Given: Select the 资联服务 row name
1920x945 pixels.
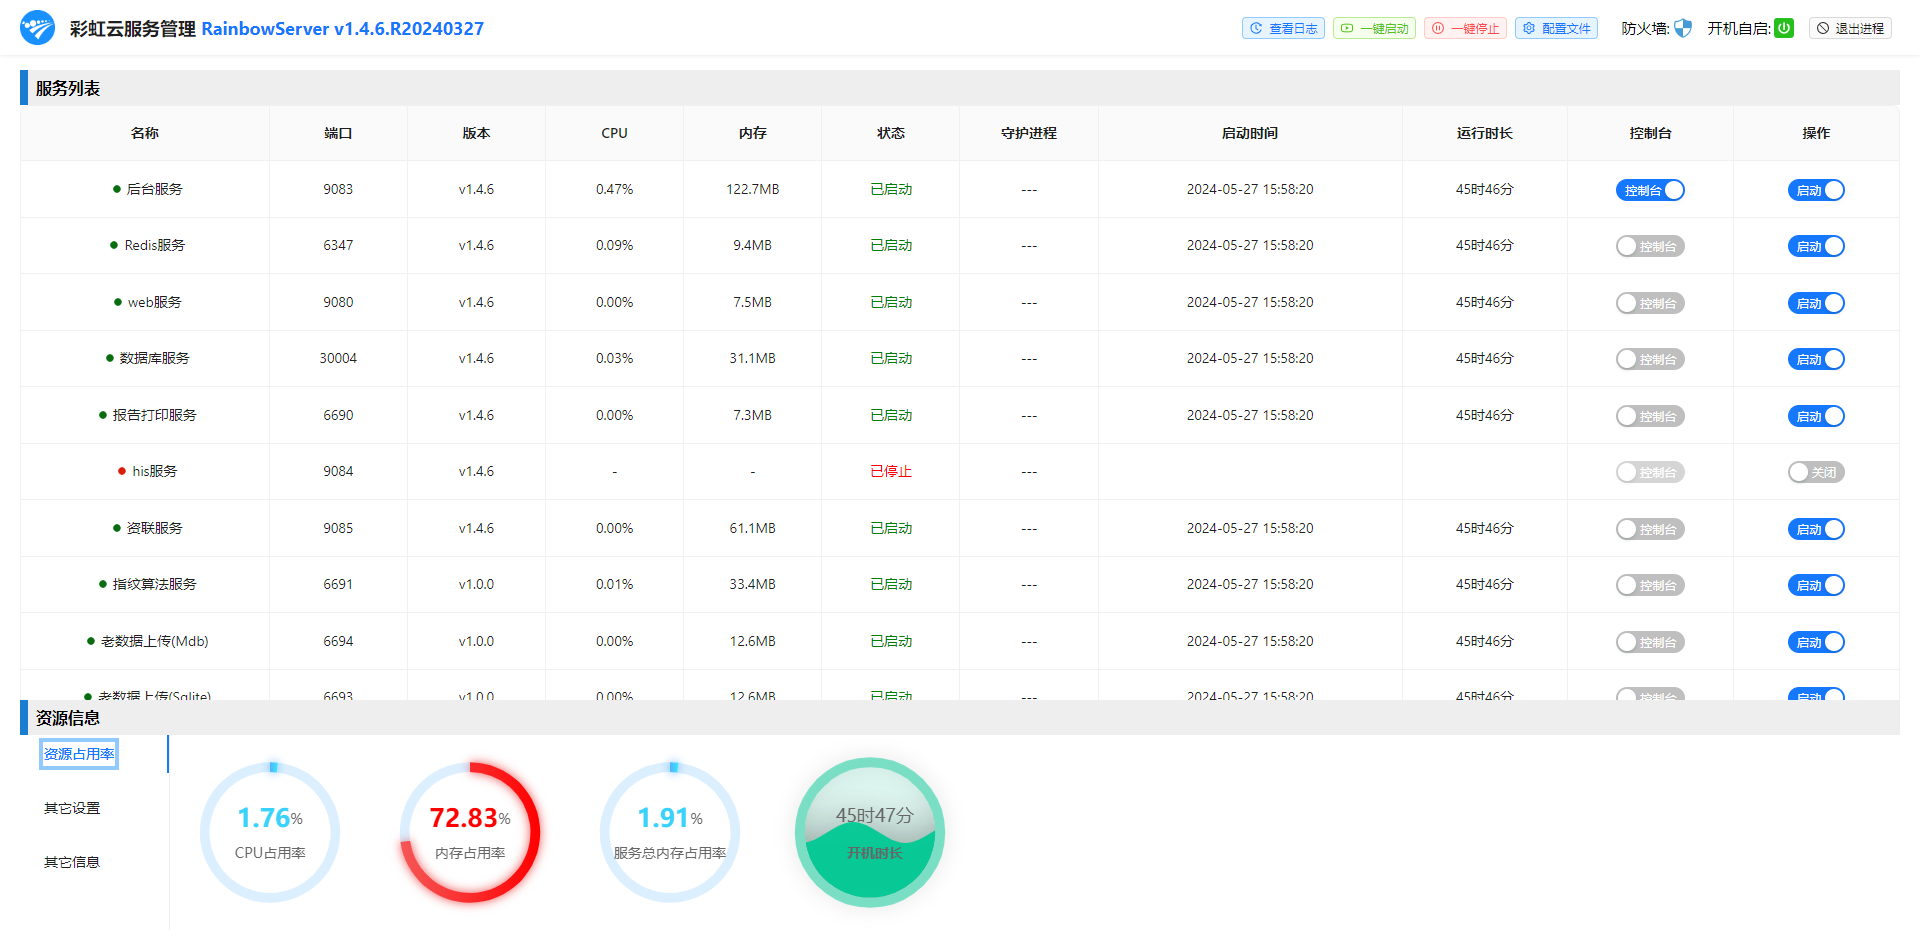Looking at the screenshot, I should click(154, 528).
